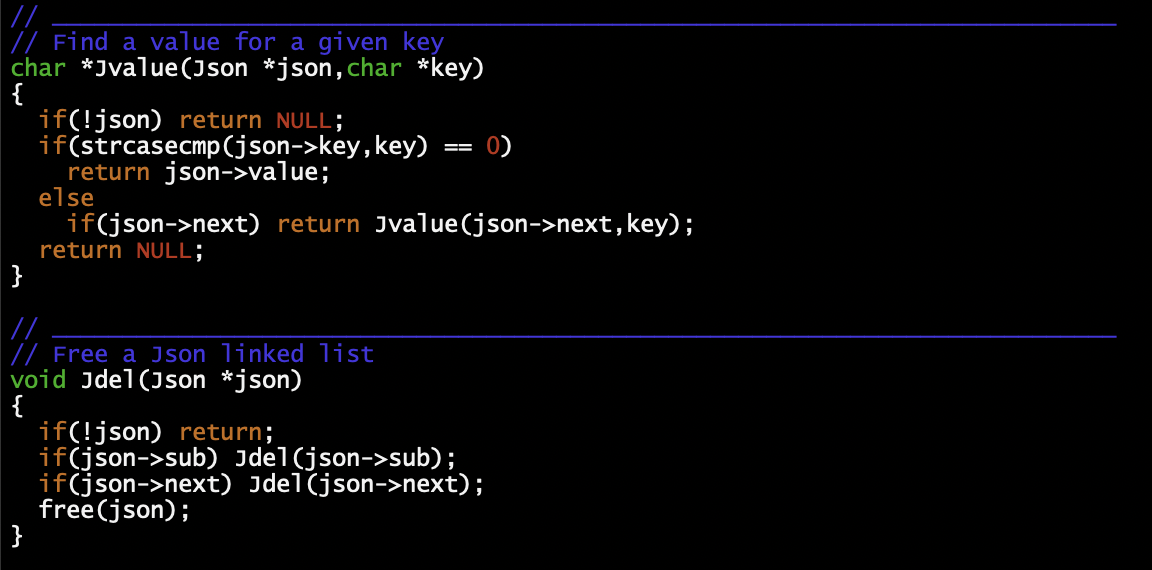Click the 'void' keyword before Jdel
This screenshot has width=1152, height=570.
(38, 380)
